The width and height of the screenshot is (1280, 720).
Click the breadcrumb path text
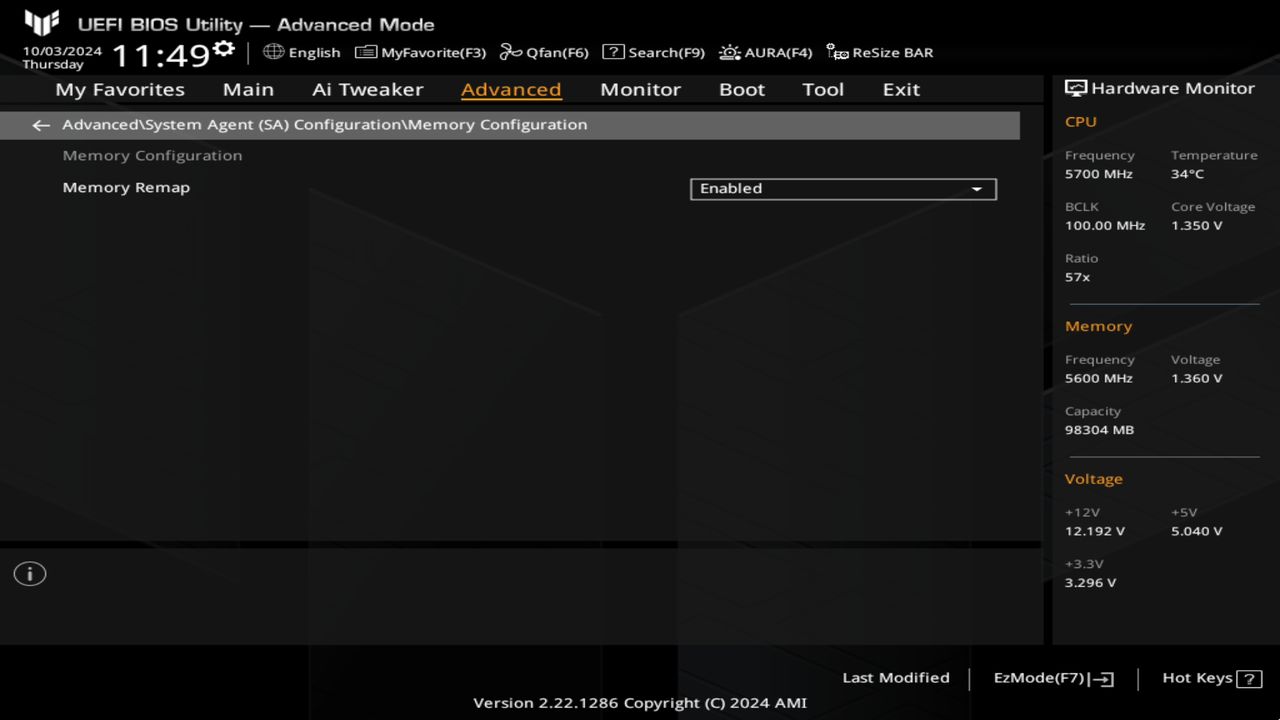pyautogui.click(x=324, y=125)
